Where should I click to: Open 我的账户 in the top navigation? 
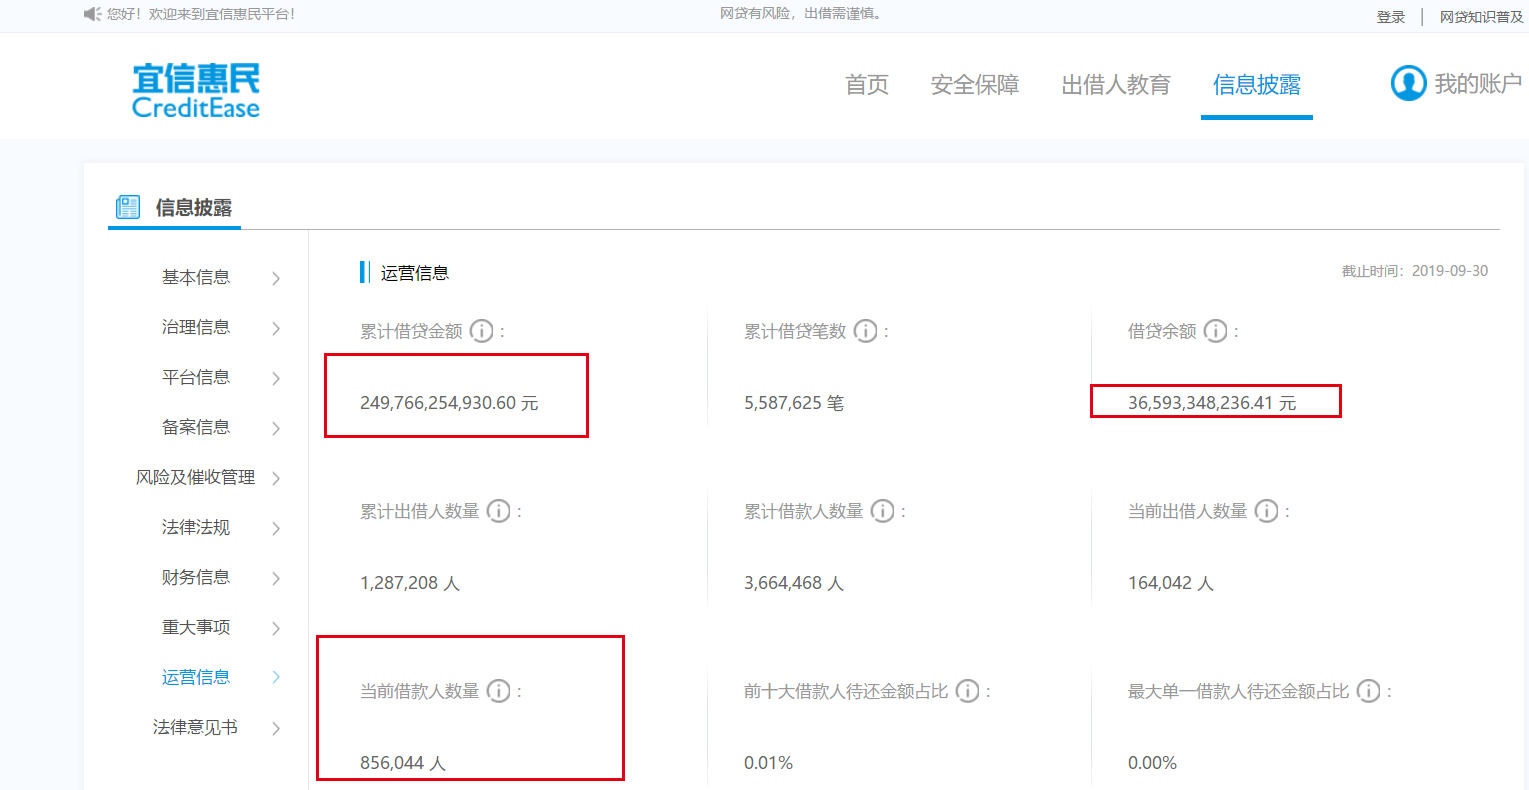pos(1478,84)
